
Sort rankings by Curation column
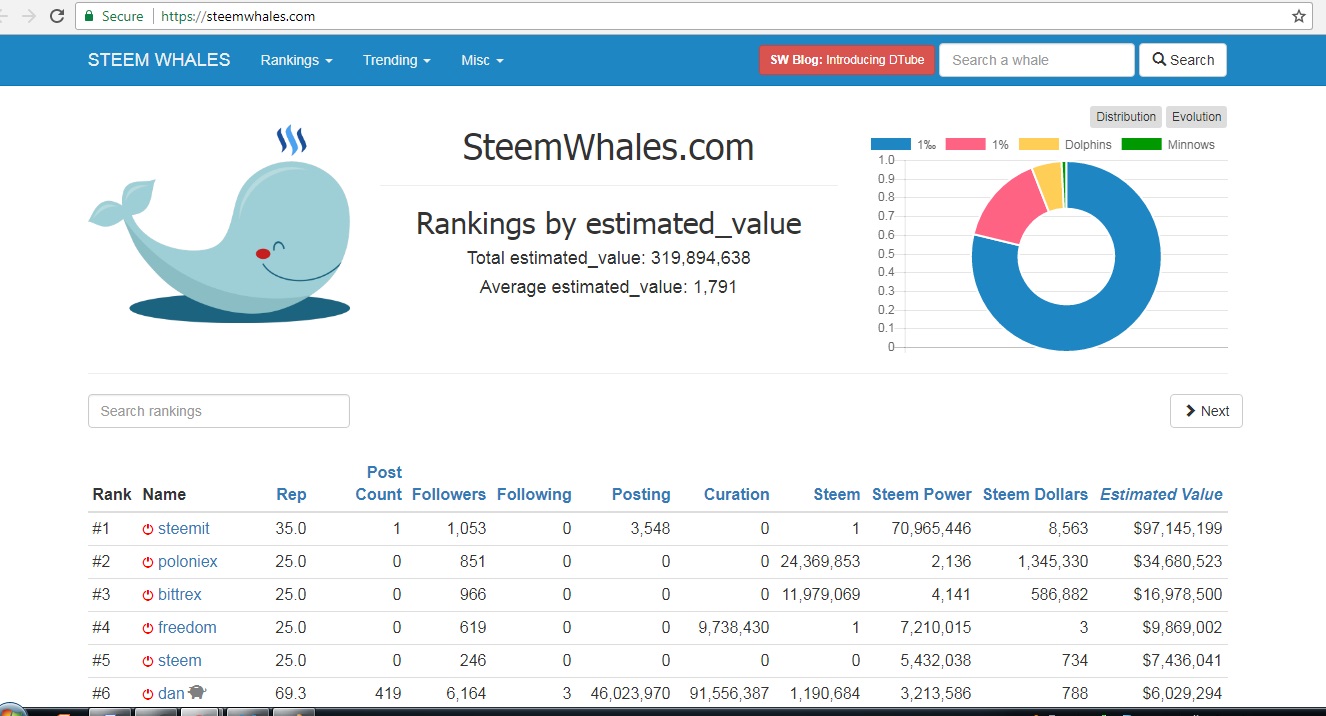coord(737,494)
